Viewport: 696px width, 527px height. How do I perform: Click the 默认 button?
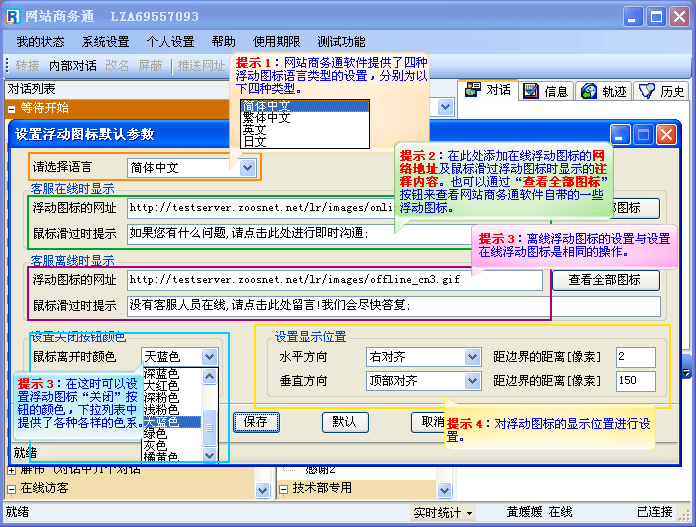pyautogui.click(x=345, y=422)
